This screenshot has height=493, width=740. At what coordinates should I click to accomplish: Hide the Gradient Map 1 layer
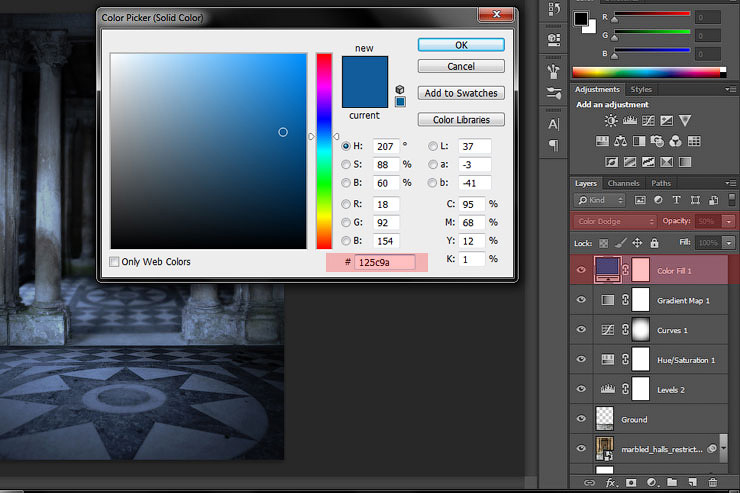point(581,300)
